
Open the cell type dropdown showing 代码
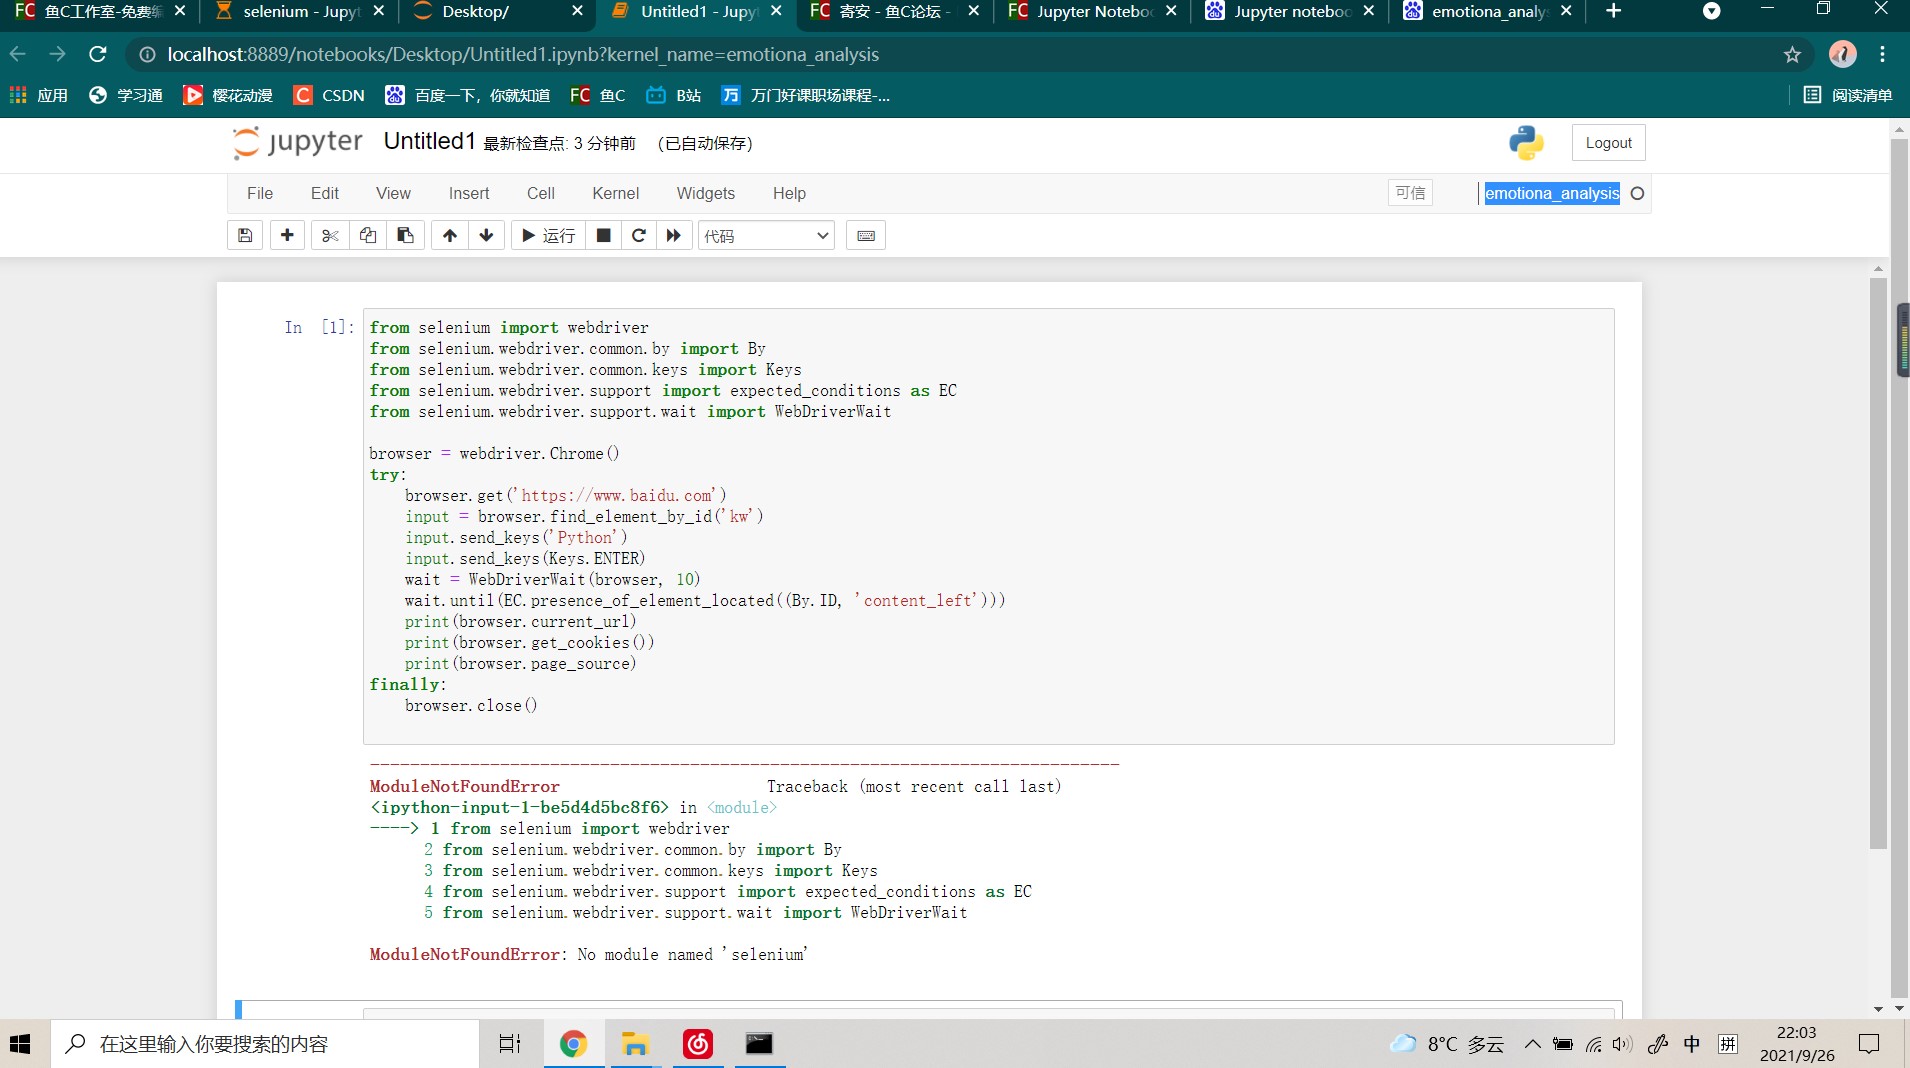766,236
